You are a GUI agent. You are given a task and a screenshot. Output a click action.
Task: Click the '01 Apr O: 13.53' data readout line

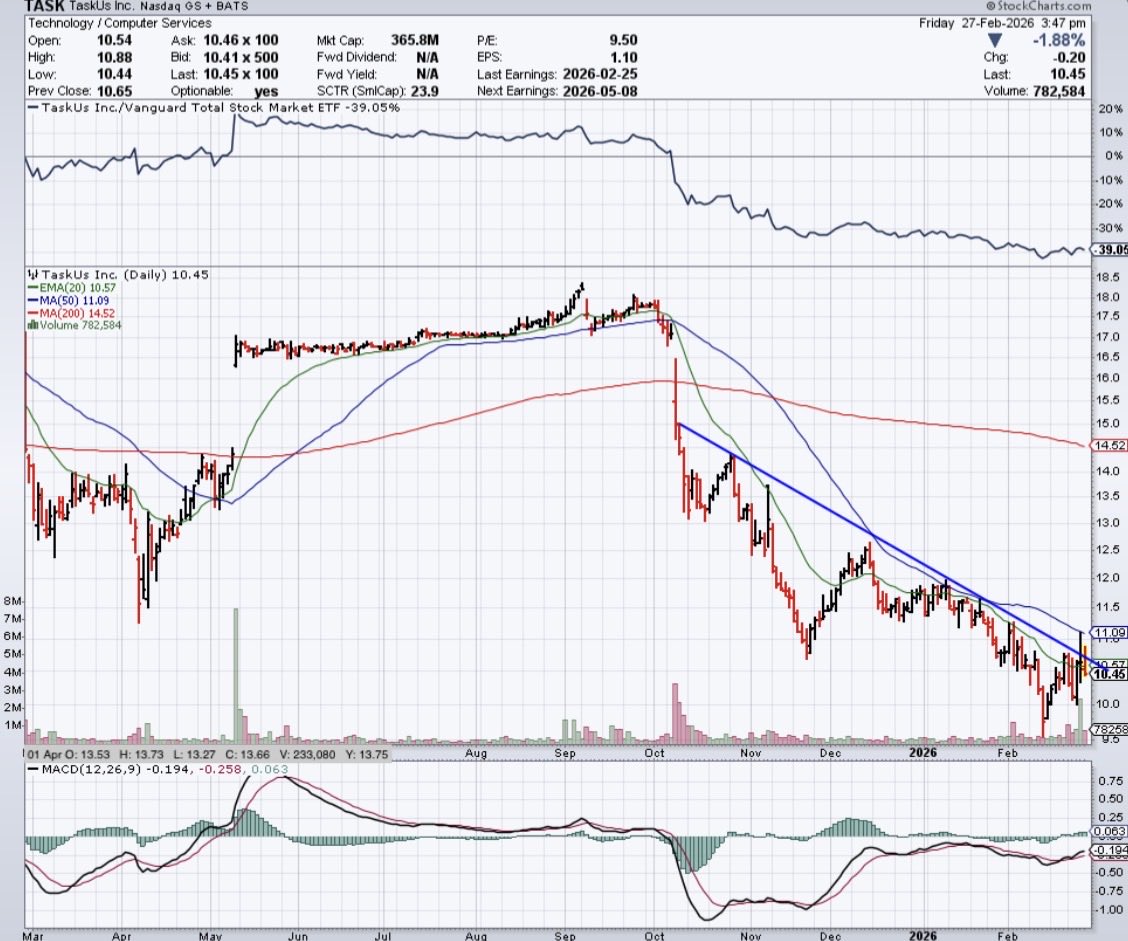coord(207,754)
